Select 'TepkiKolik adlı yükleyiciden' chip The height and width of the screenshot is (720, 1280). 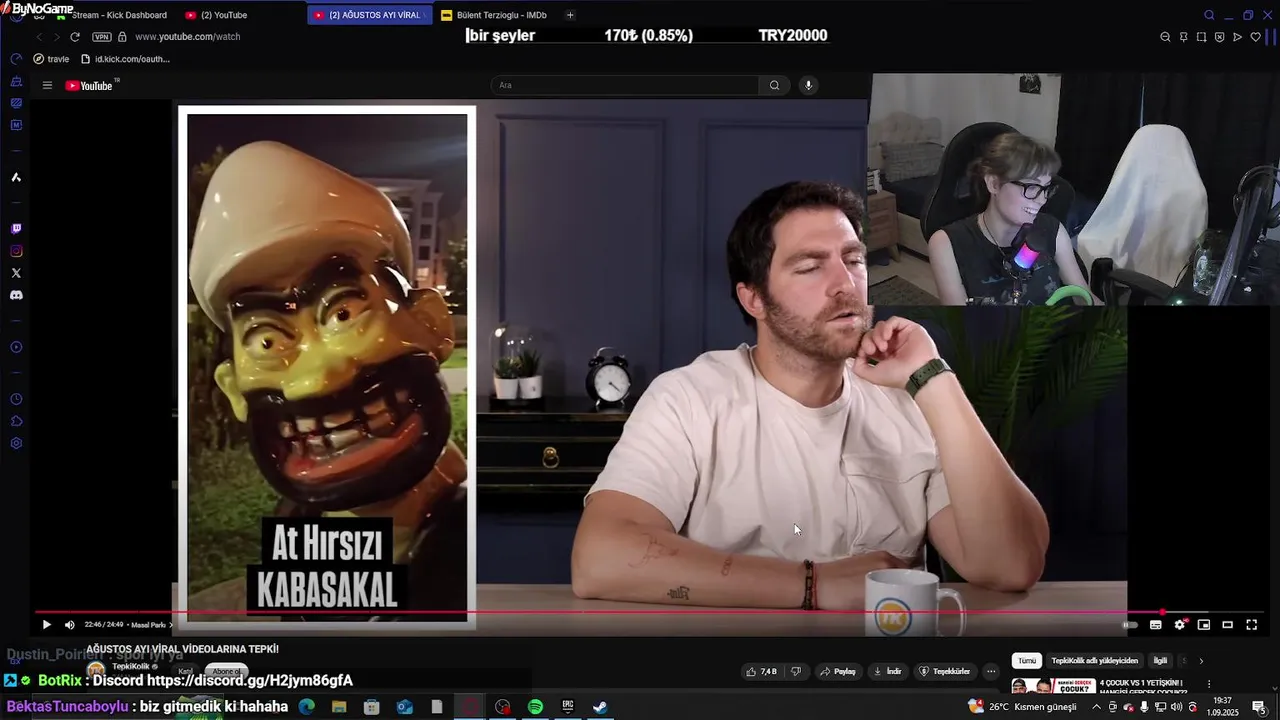1095,661
